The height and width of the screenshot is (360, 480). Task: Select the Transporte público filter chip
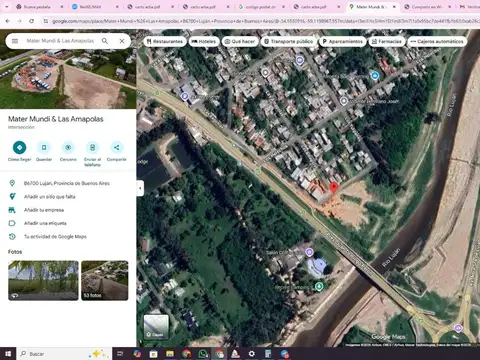click(x=289, y=41)
